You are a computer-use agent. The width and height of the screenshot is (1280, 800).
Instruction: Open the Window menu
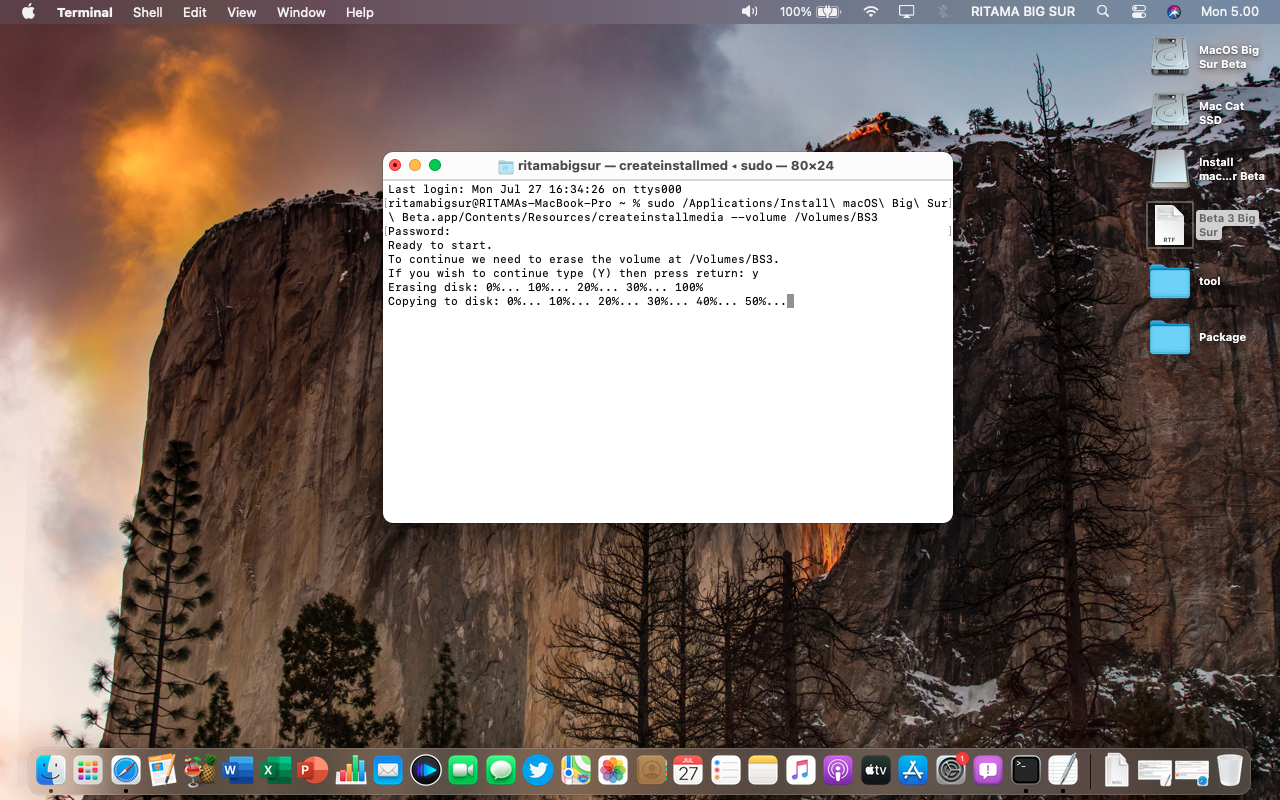[301, 12]
